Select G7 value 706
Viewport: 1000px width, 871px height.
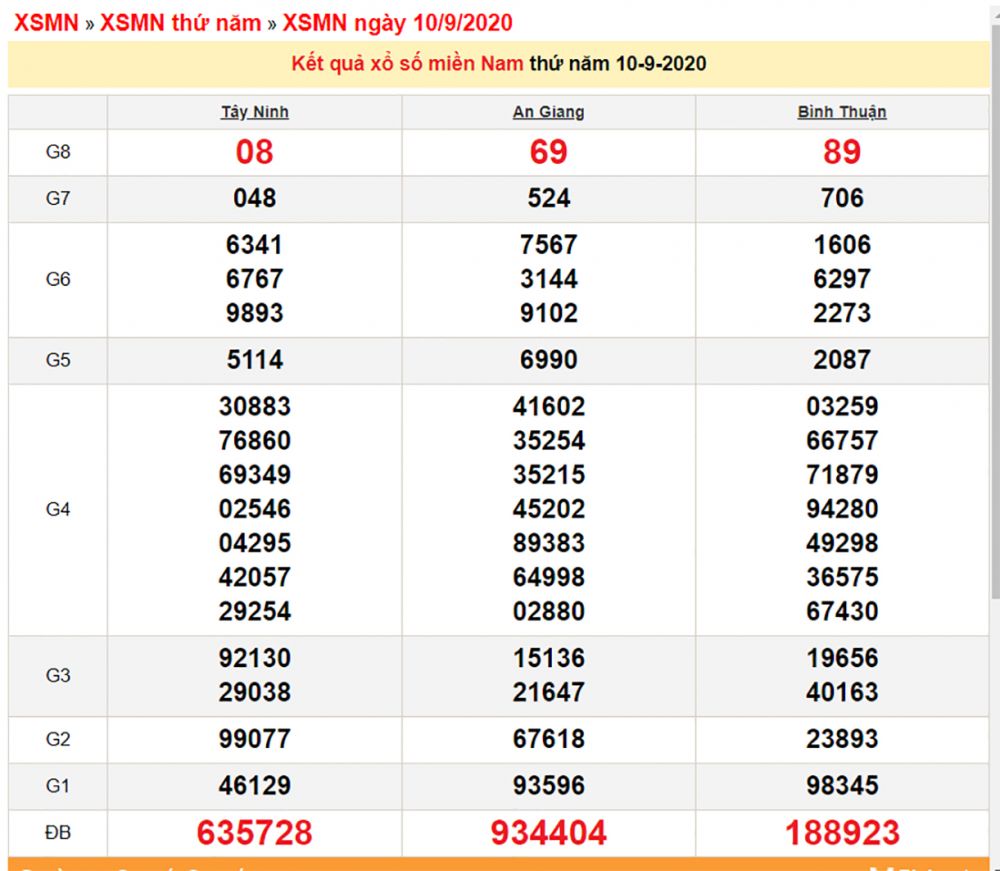click(x=842, y=198)
